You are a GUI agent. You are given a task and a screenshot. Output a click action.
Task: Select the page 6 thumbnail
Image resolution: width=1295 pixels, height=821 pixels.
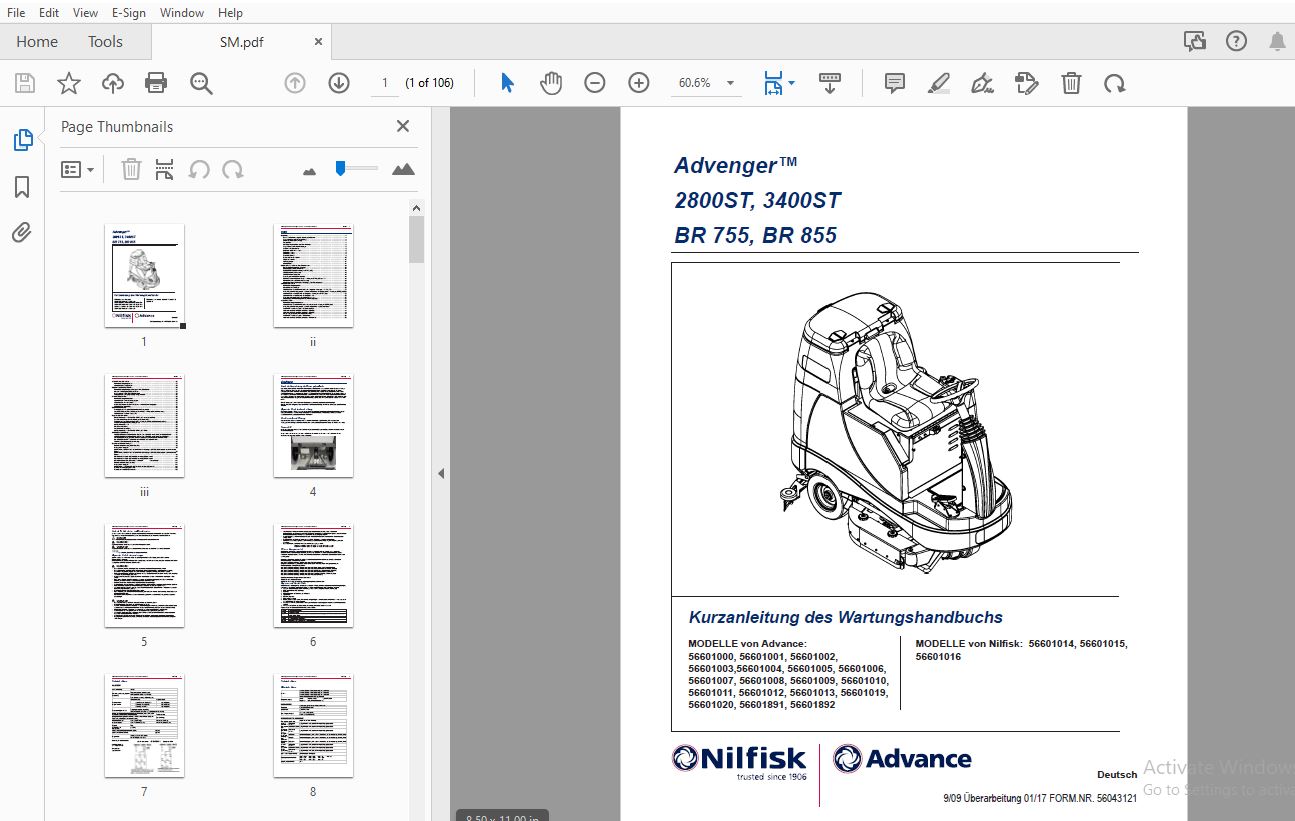[313, 576]
